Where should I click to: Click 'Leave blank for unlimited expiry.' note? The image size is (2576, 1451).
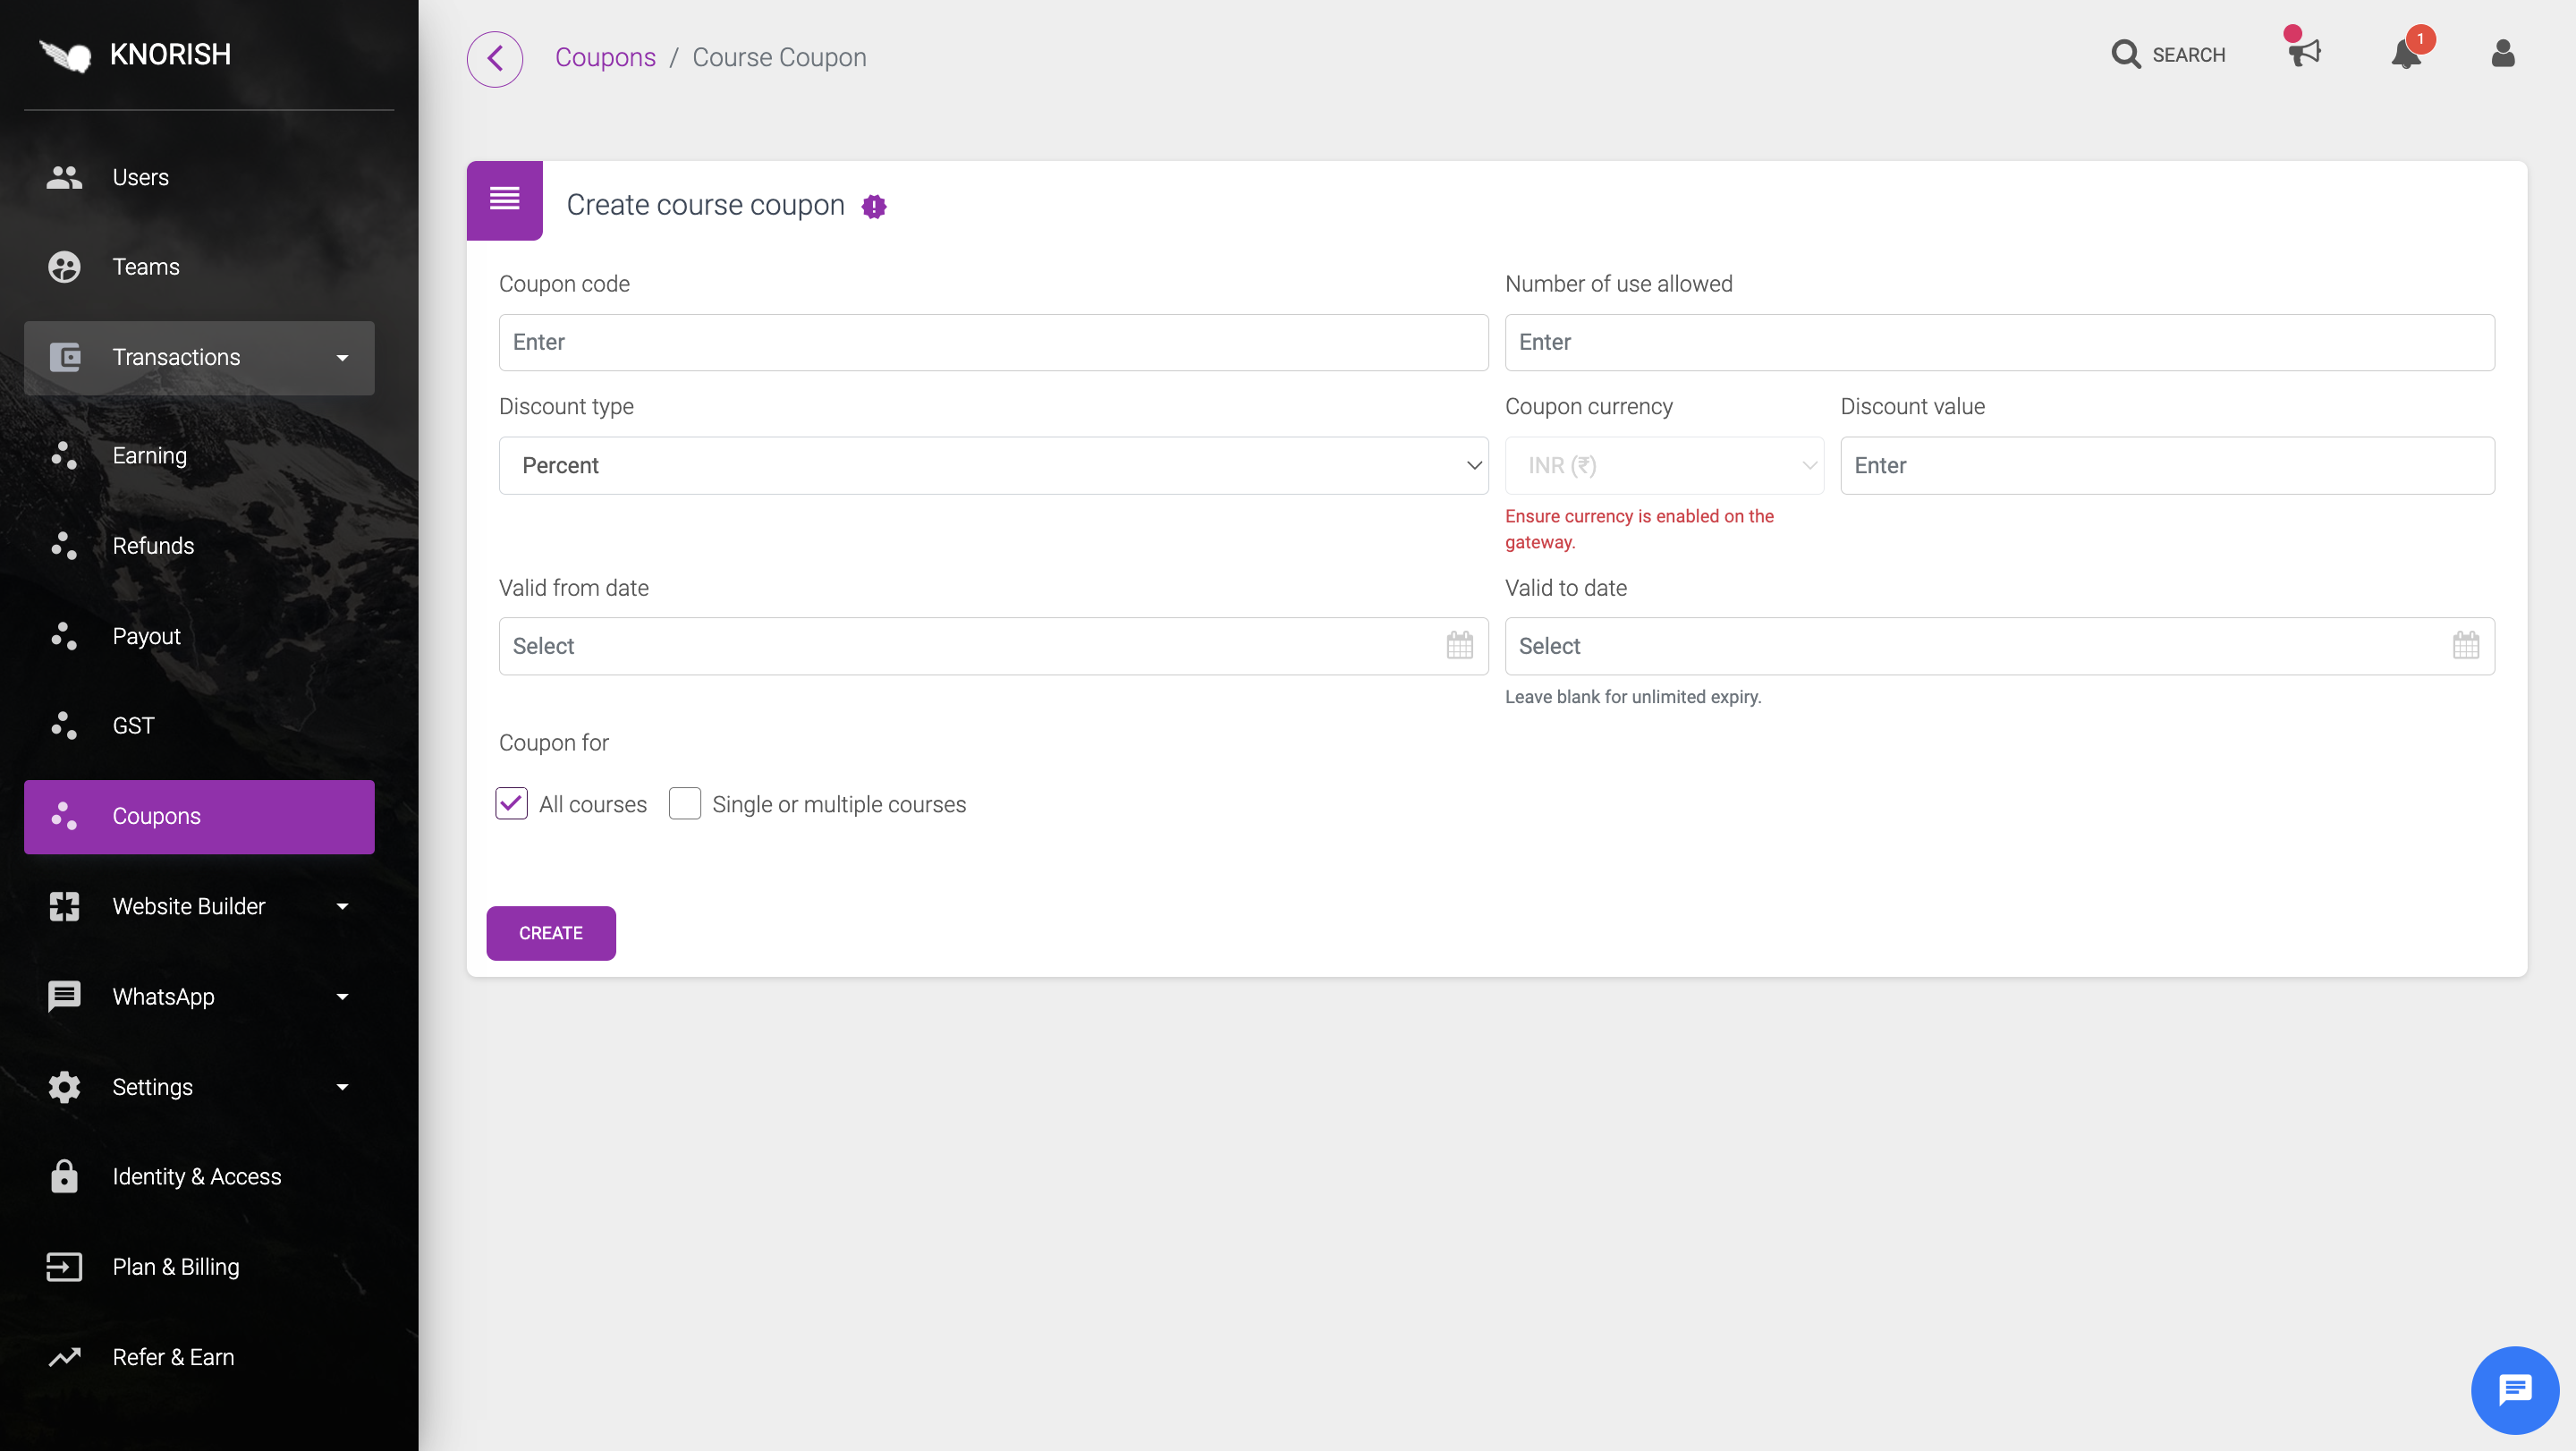(x=1633, y=697)
